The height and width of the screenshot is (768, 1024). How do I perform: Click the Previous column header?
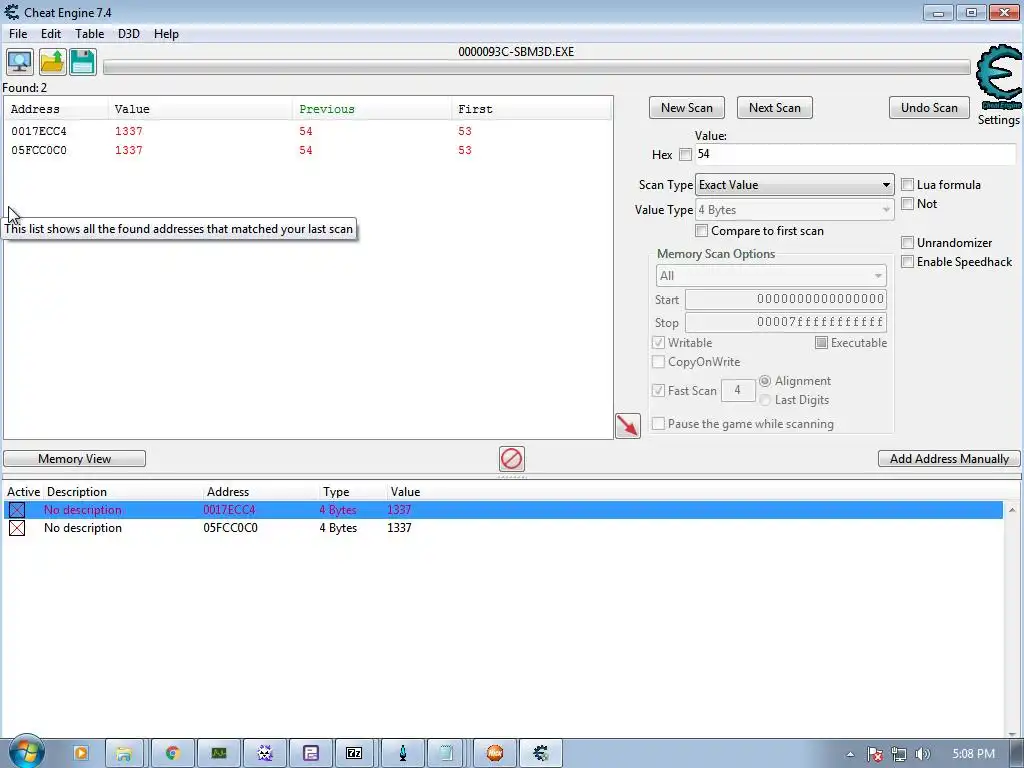click(x=372, y=109)
